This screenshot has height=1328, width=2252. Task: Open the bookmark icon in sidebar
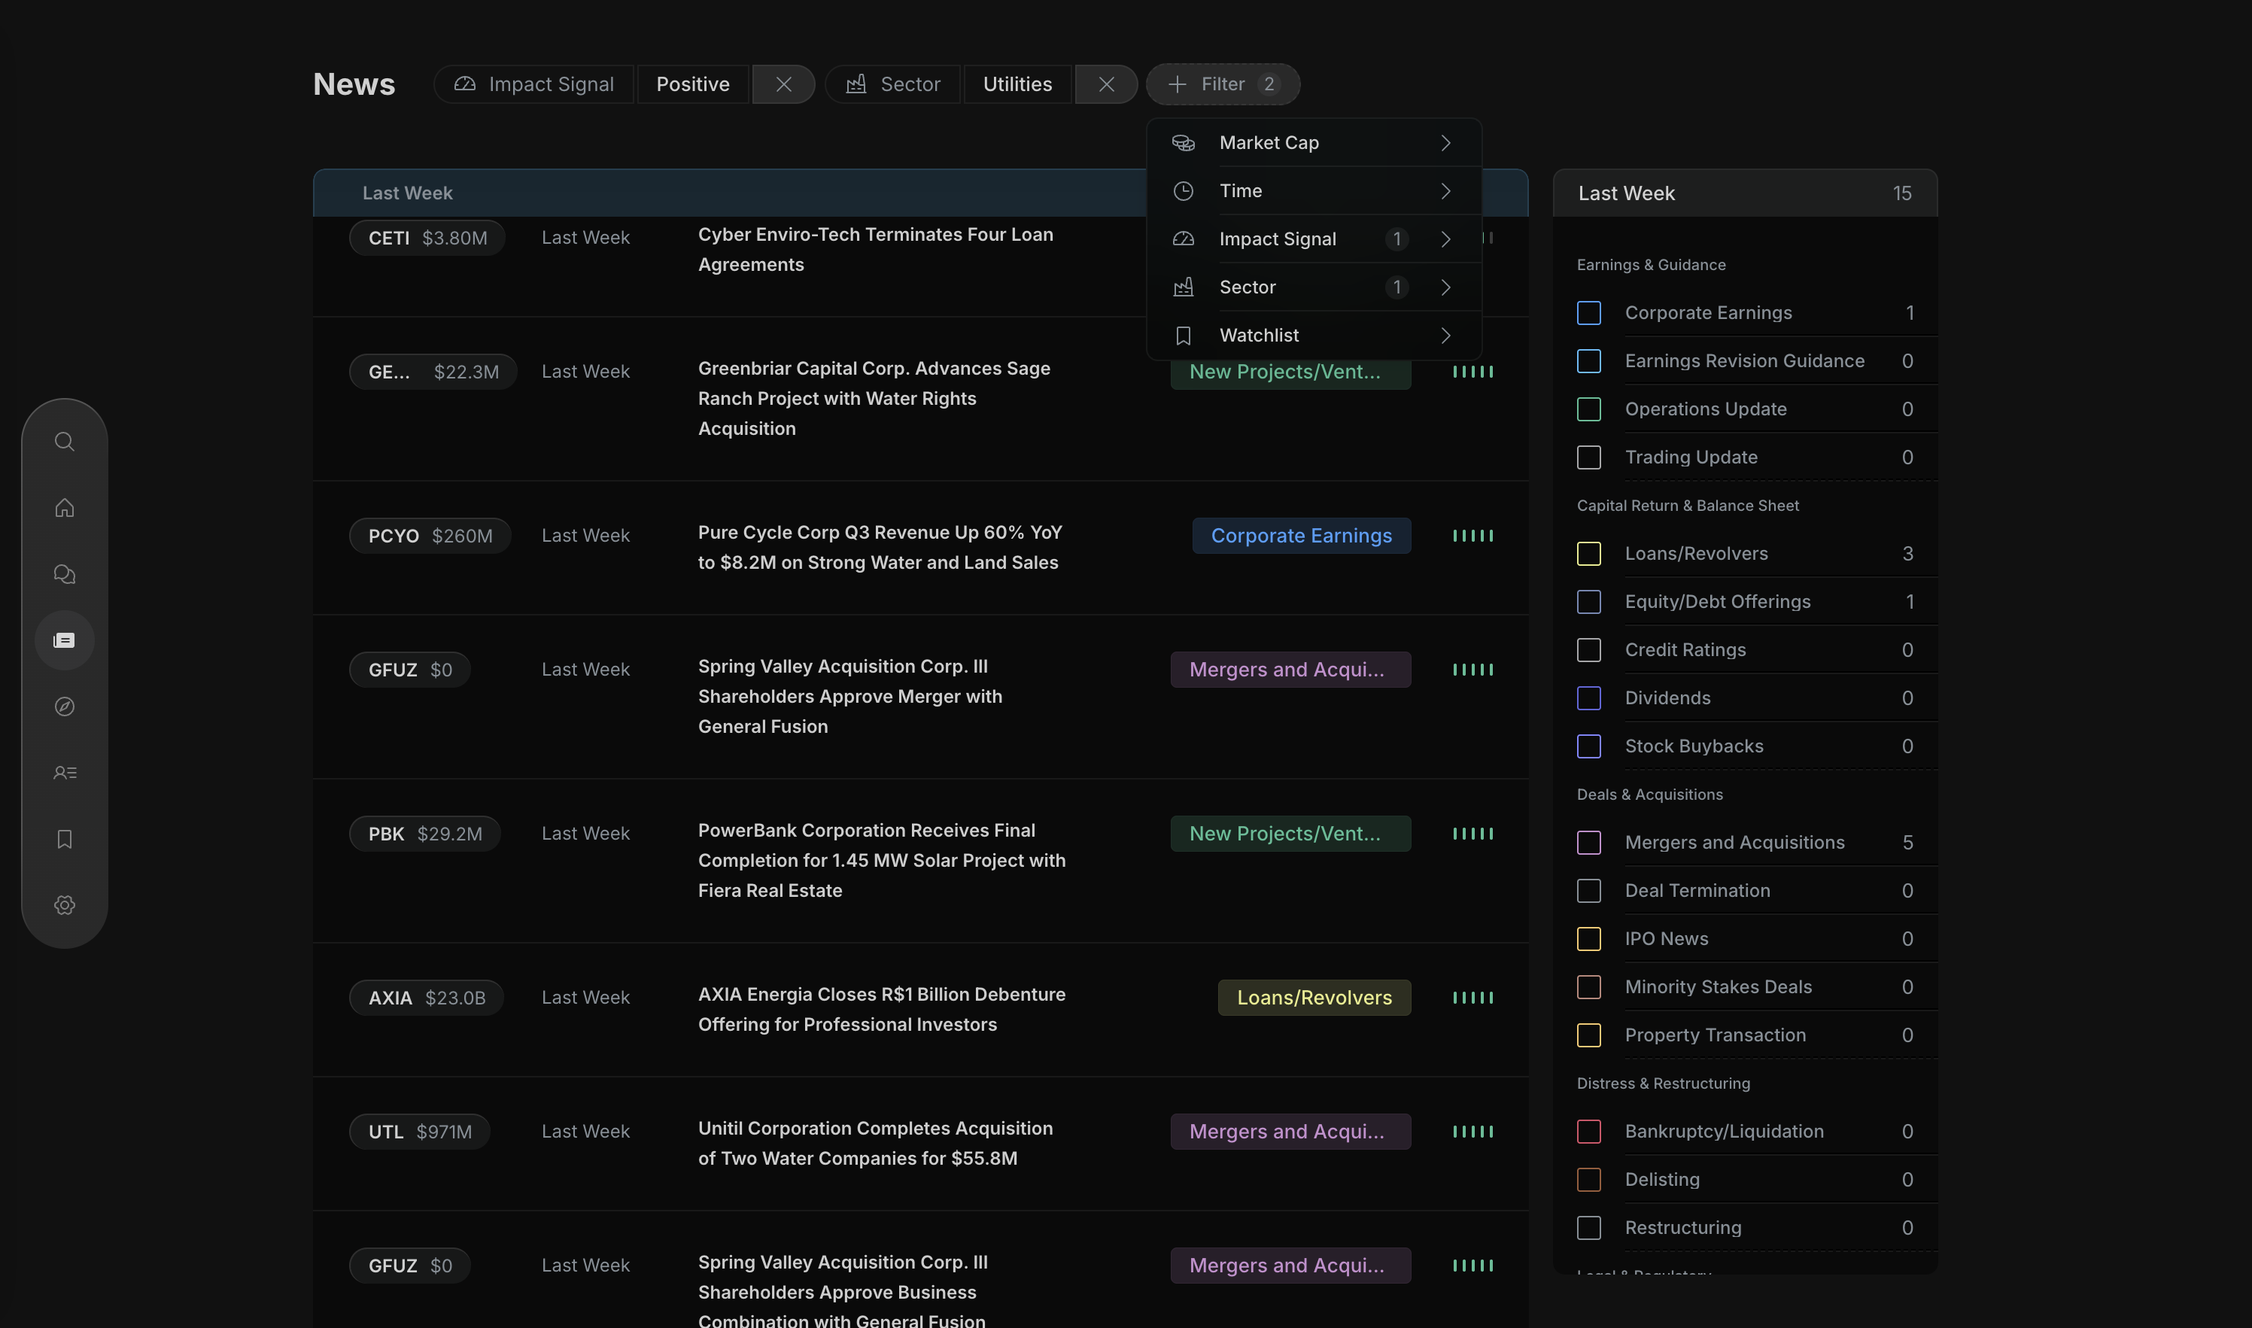tap(64, 839)
